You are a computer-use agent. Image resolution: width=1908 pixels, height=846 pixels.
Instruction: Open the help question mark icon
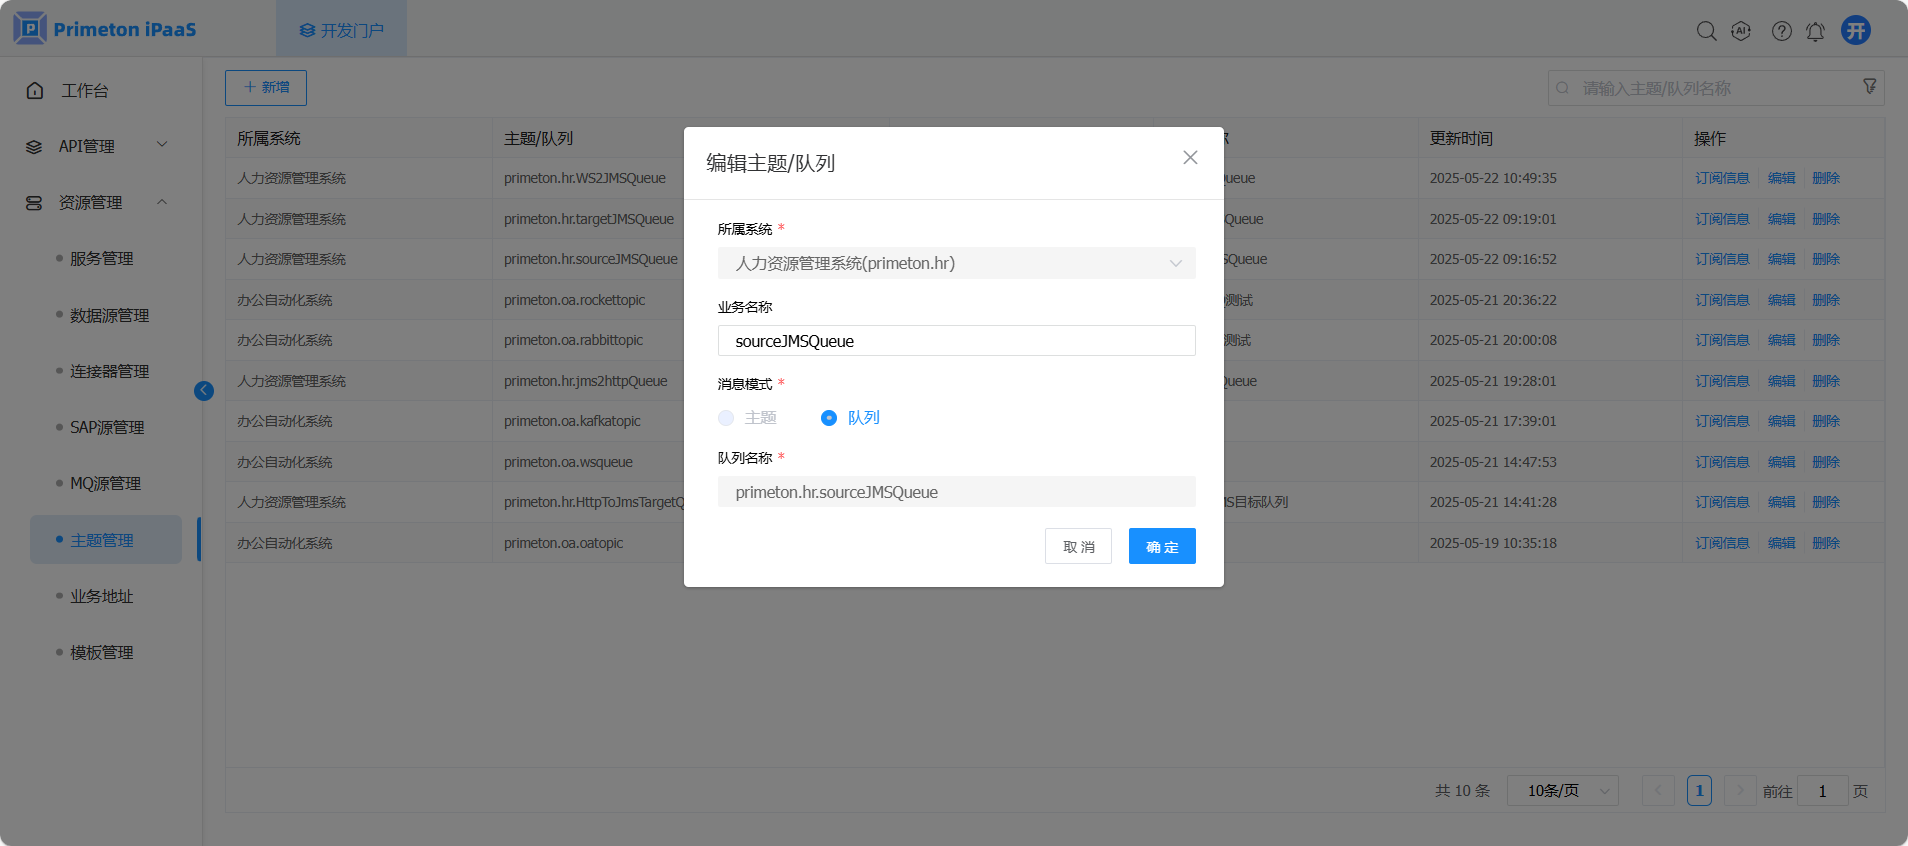pyautogui.click(x=1781, y=31)
